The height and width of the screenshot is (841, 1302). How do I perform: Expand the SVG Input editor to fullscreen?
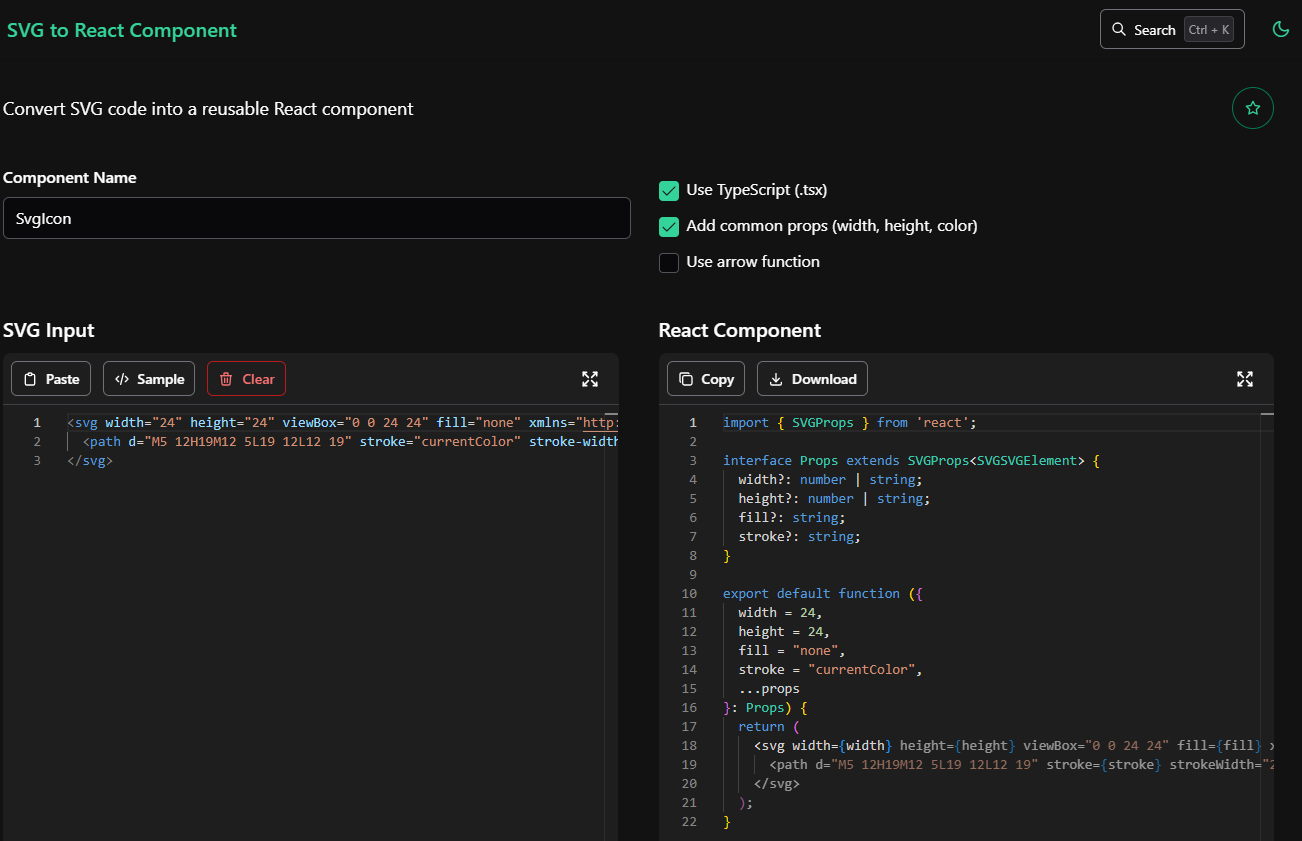coord(590,379)
